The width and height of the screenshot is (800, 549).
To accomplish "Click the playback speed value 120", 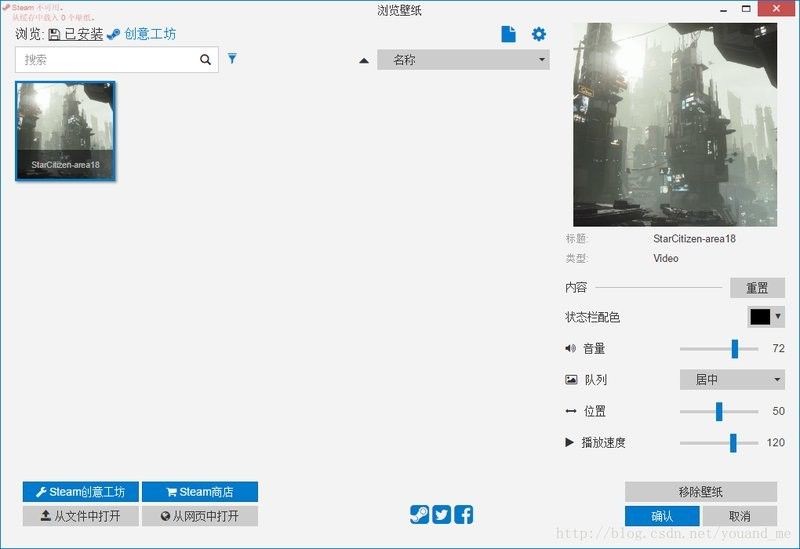I will click(x=776, y=442).
